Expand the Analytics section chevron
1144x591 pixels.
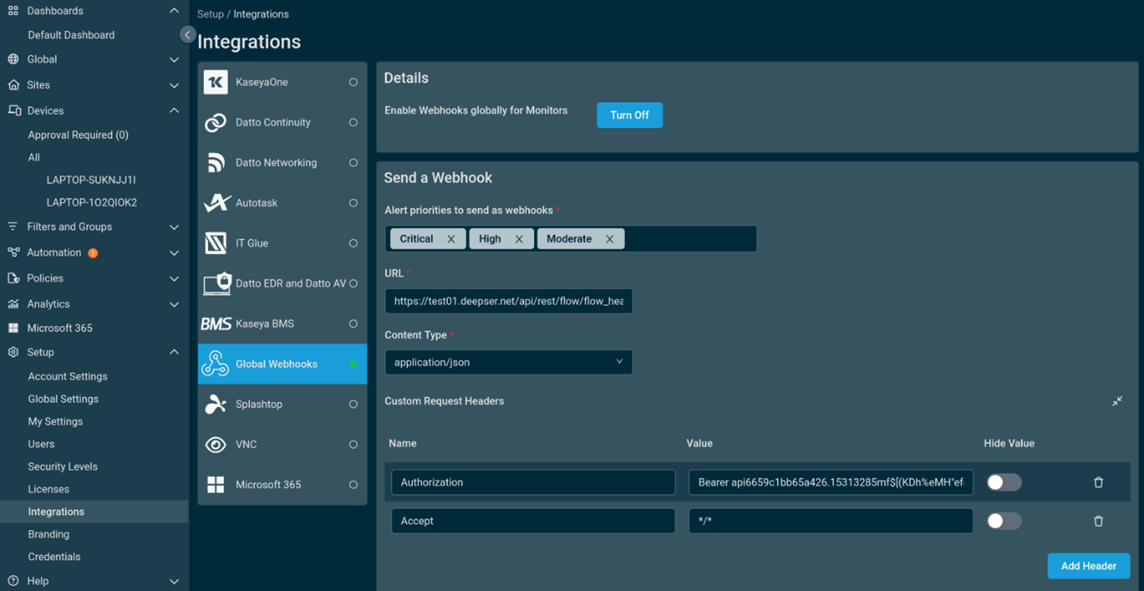pyautogui.click(x=174, y=304)
